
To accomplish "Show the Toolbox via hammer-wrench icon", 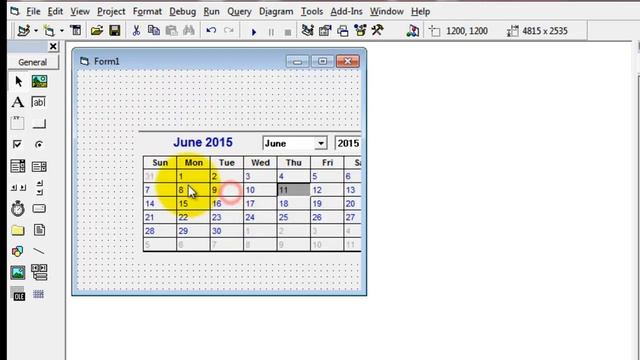I will 378,31.
